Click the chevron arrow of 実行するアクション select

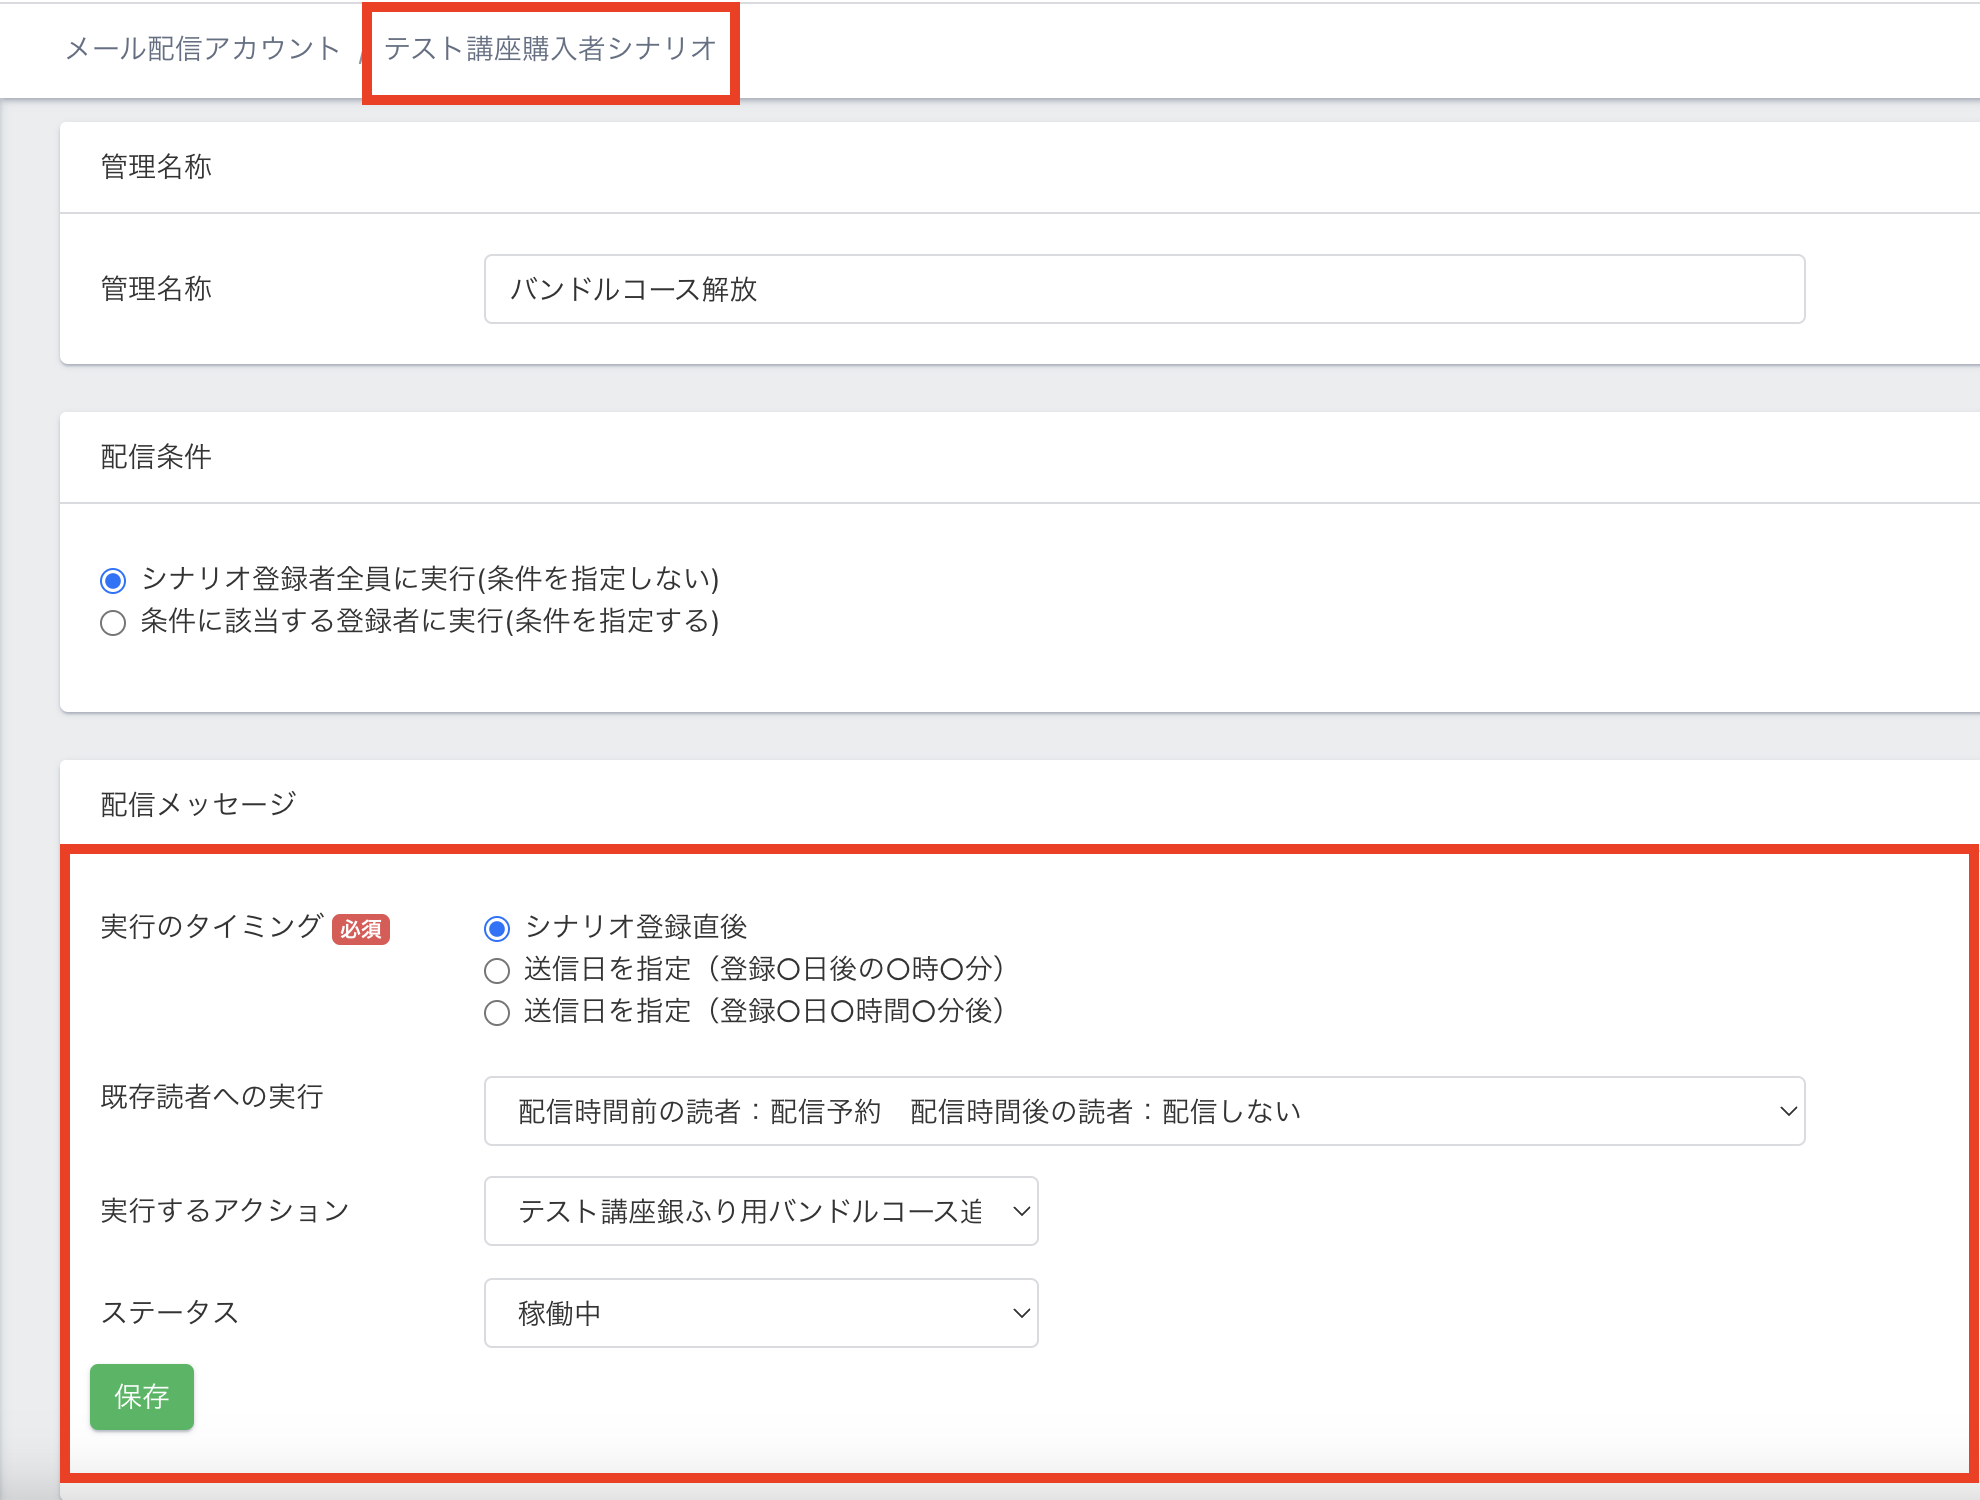[1021, 1211]
